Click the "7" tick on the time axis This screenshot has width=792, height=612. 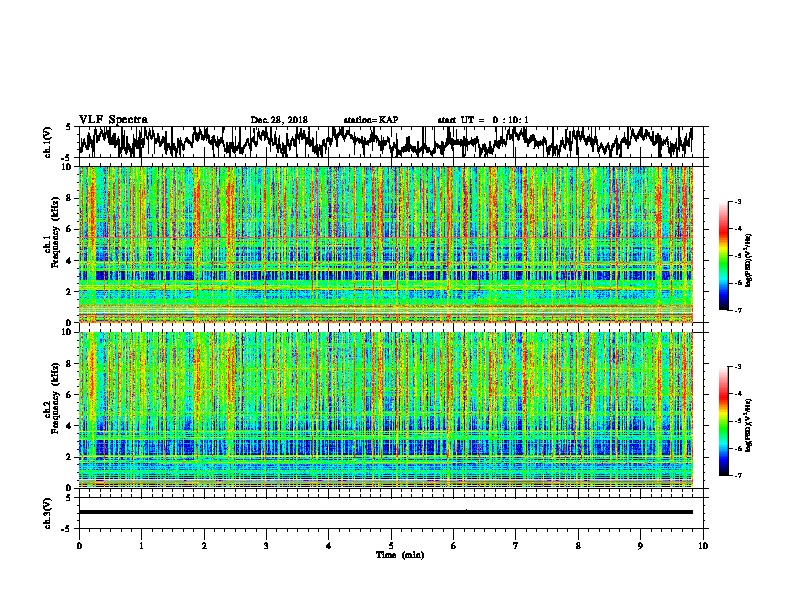[x=516, y=546]
